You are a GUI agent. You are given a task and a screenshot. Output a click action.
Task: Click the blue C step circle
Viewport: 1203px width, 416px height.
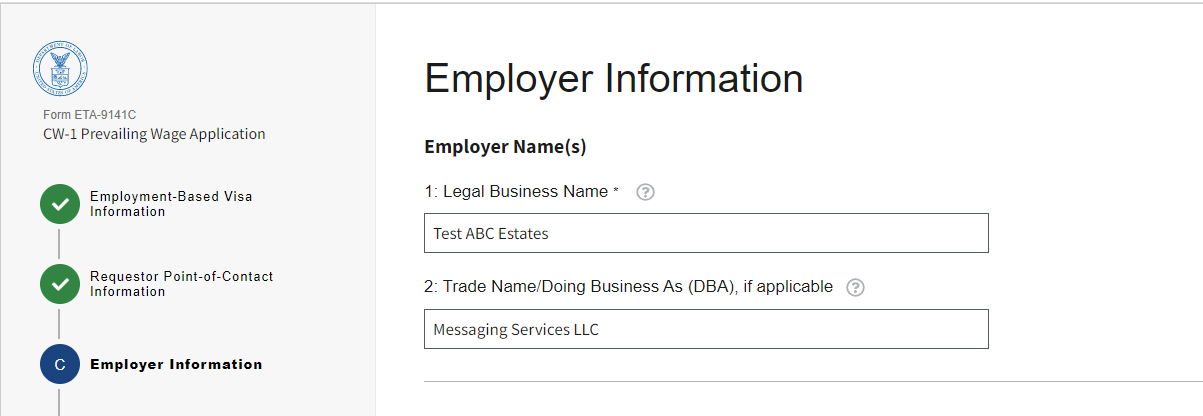click(60, 365)
